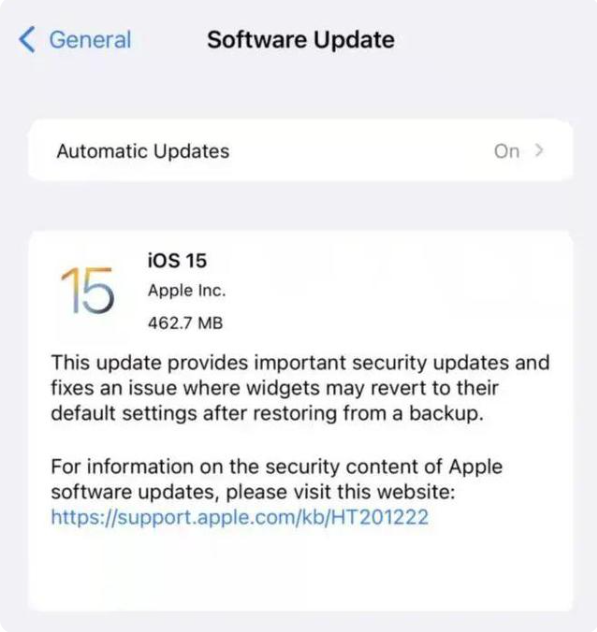Image resolution: width=597 pixels, height=632 pixels.
Task: Click the 'On' status of Automatic Updates
Action: click(x=507, y=152)
